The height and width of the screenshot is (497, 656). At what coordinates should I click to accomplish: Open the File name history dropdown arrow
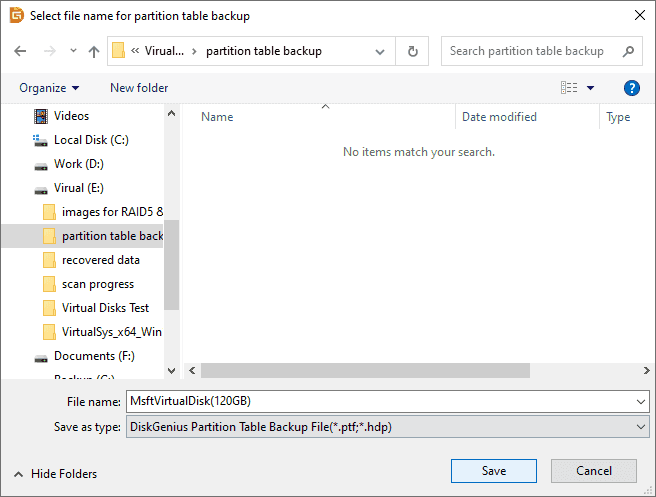[641, 401]
